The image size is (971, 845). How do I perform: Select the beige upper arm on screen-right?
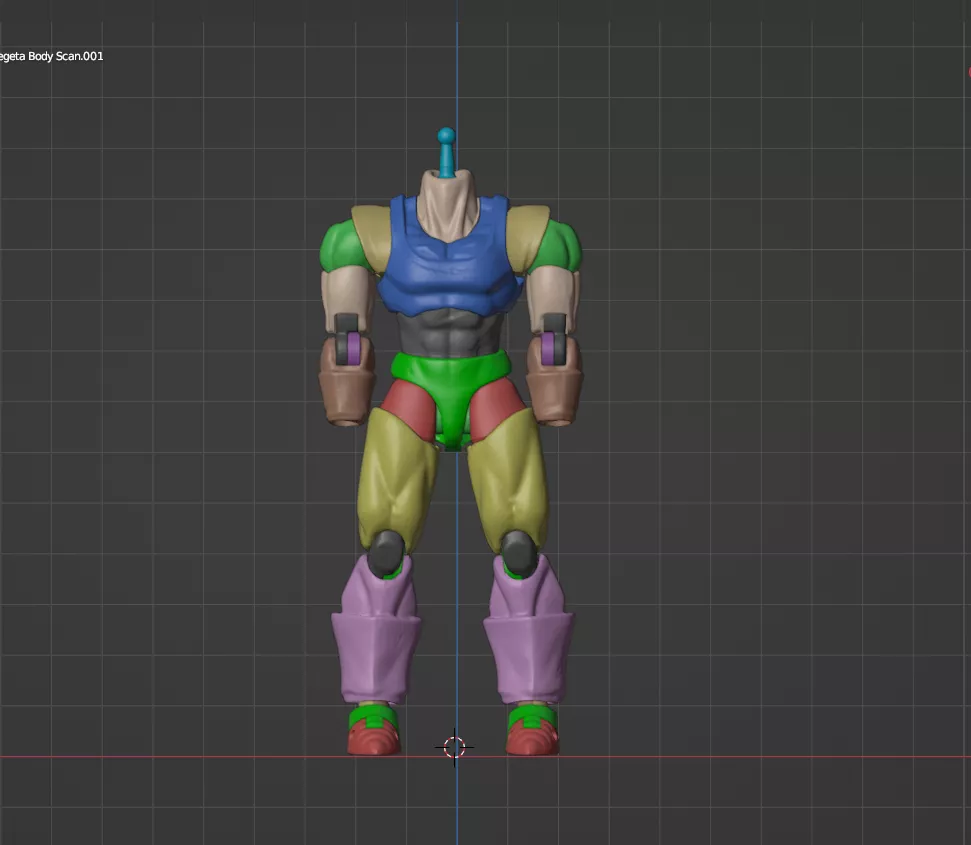click(x=552, y=294)
